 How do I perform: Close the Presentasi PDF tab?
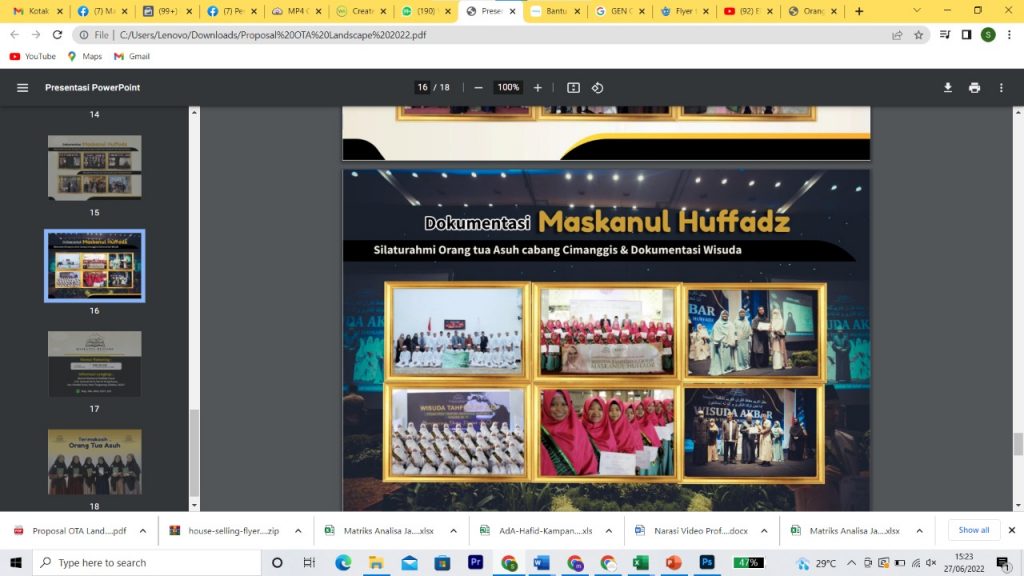[x=512, y=11]
